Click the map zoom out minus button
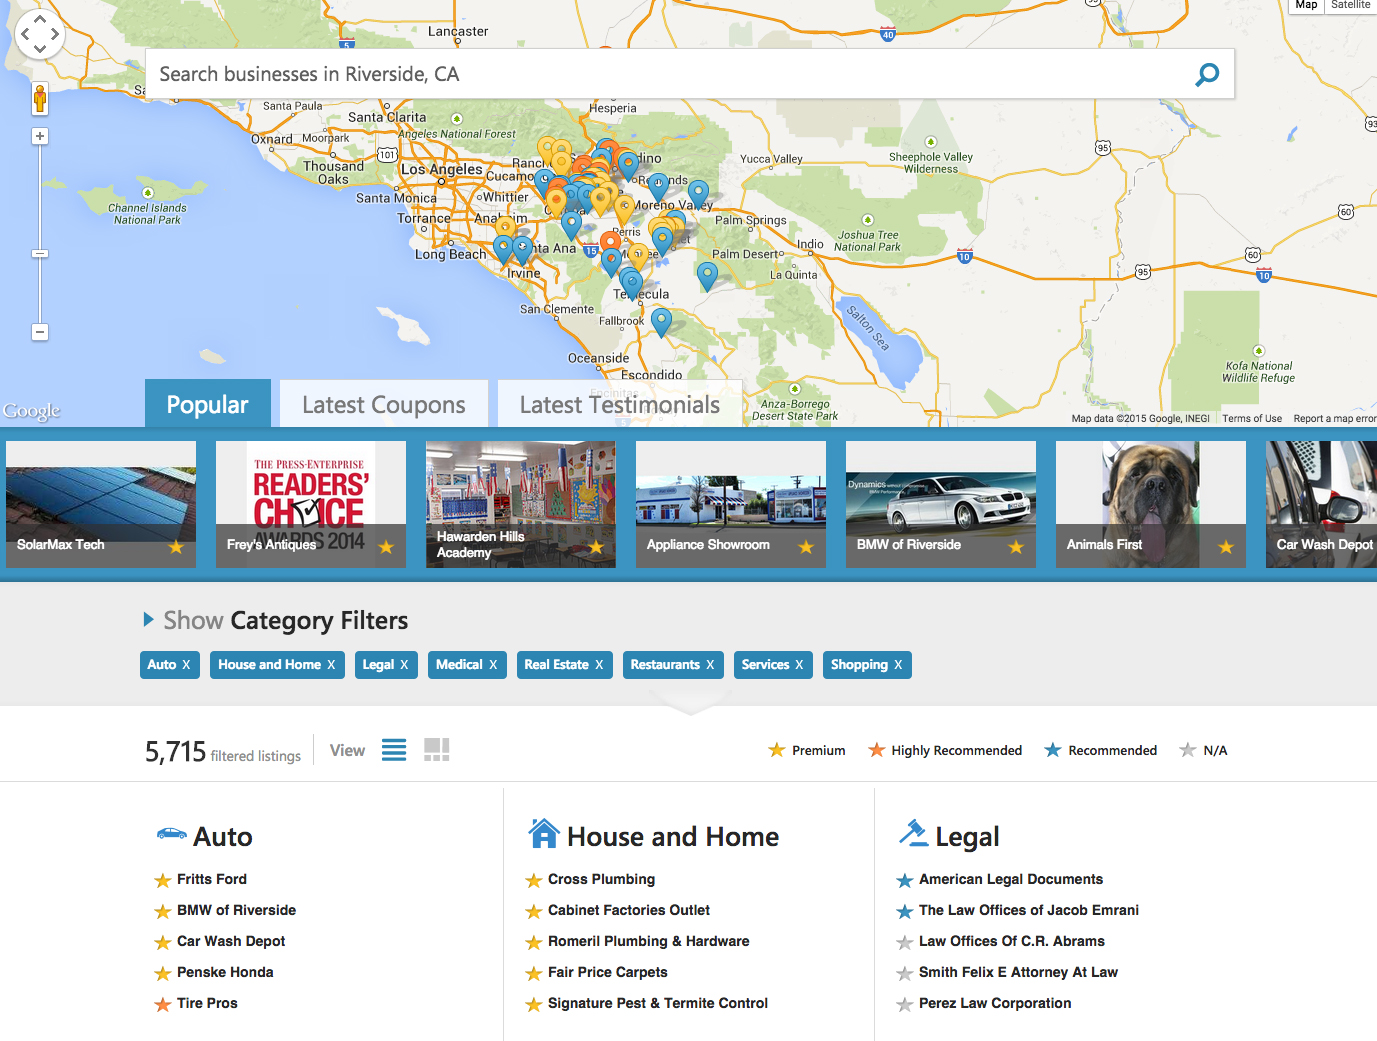The image size is (1377, 1041). 40,332
